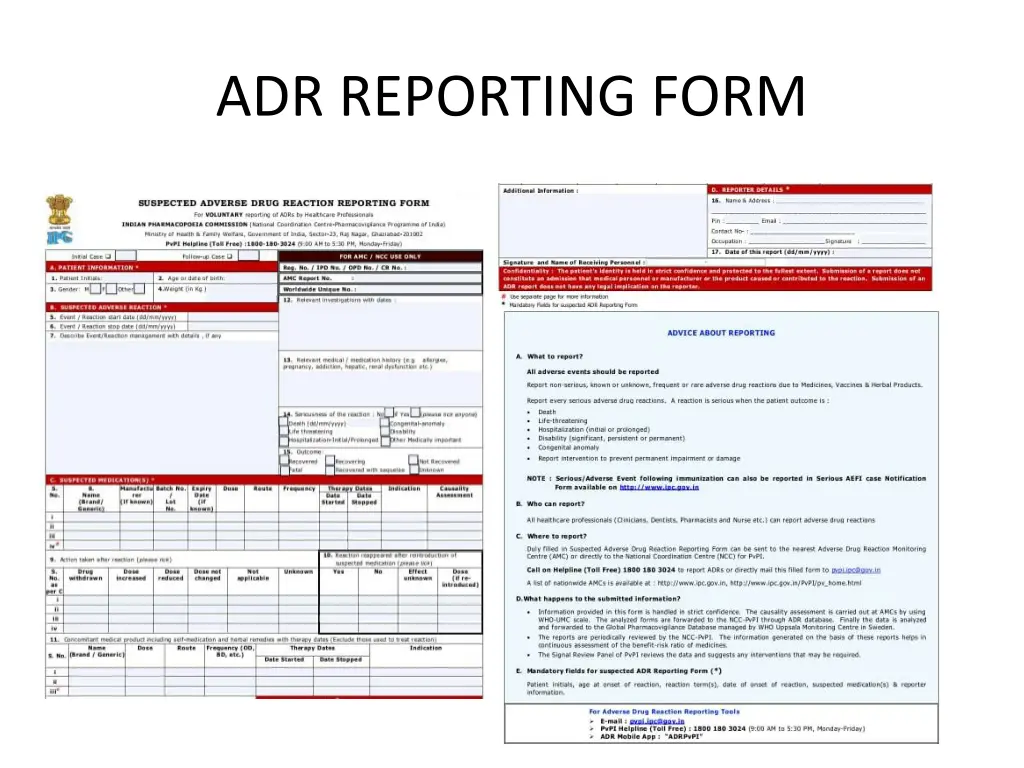Tick Seriousness of reaction Yes box
The height and width of the screenshot is (768, 1024).
[415, 412]
